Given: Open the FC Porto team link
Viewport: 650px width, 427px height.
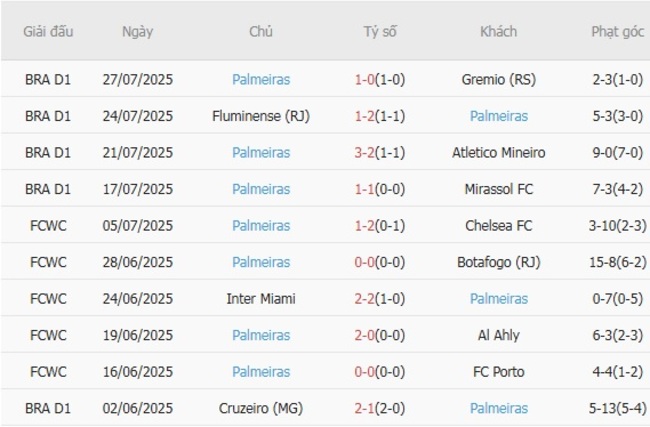Looking at the screenshot, I should click(498, 372).
